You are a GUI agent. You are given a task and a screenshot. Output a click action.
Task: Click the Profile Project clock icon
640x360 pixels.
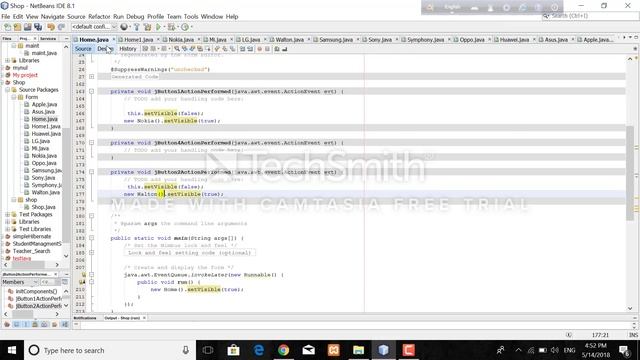[x=184, y=27]
